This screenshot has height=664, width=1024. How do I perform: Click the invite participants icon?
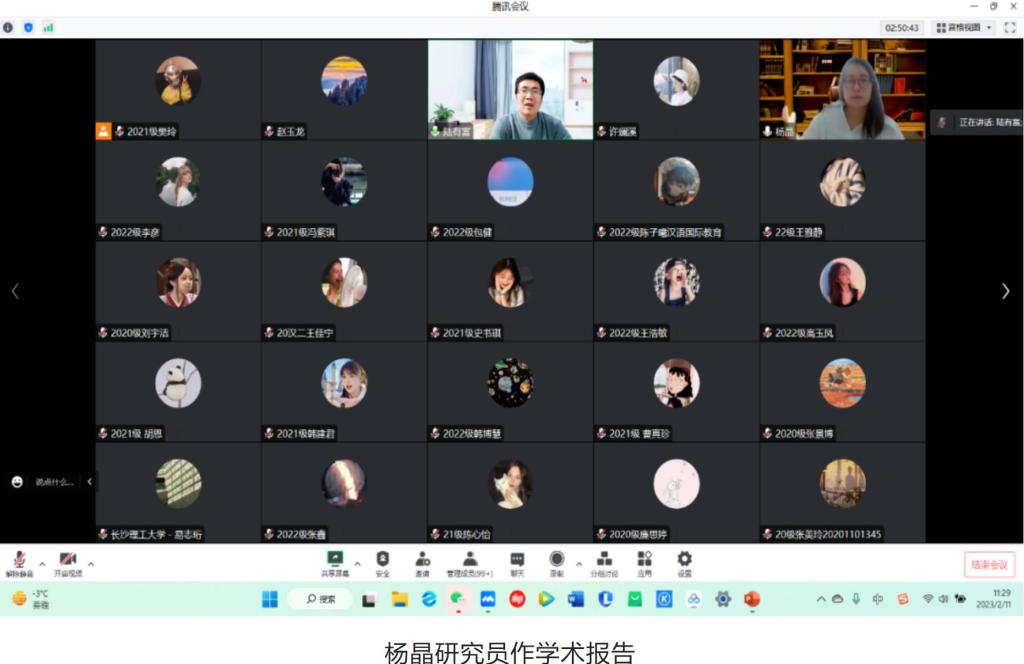(422, 560)
